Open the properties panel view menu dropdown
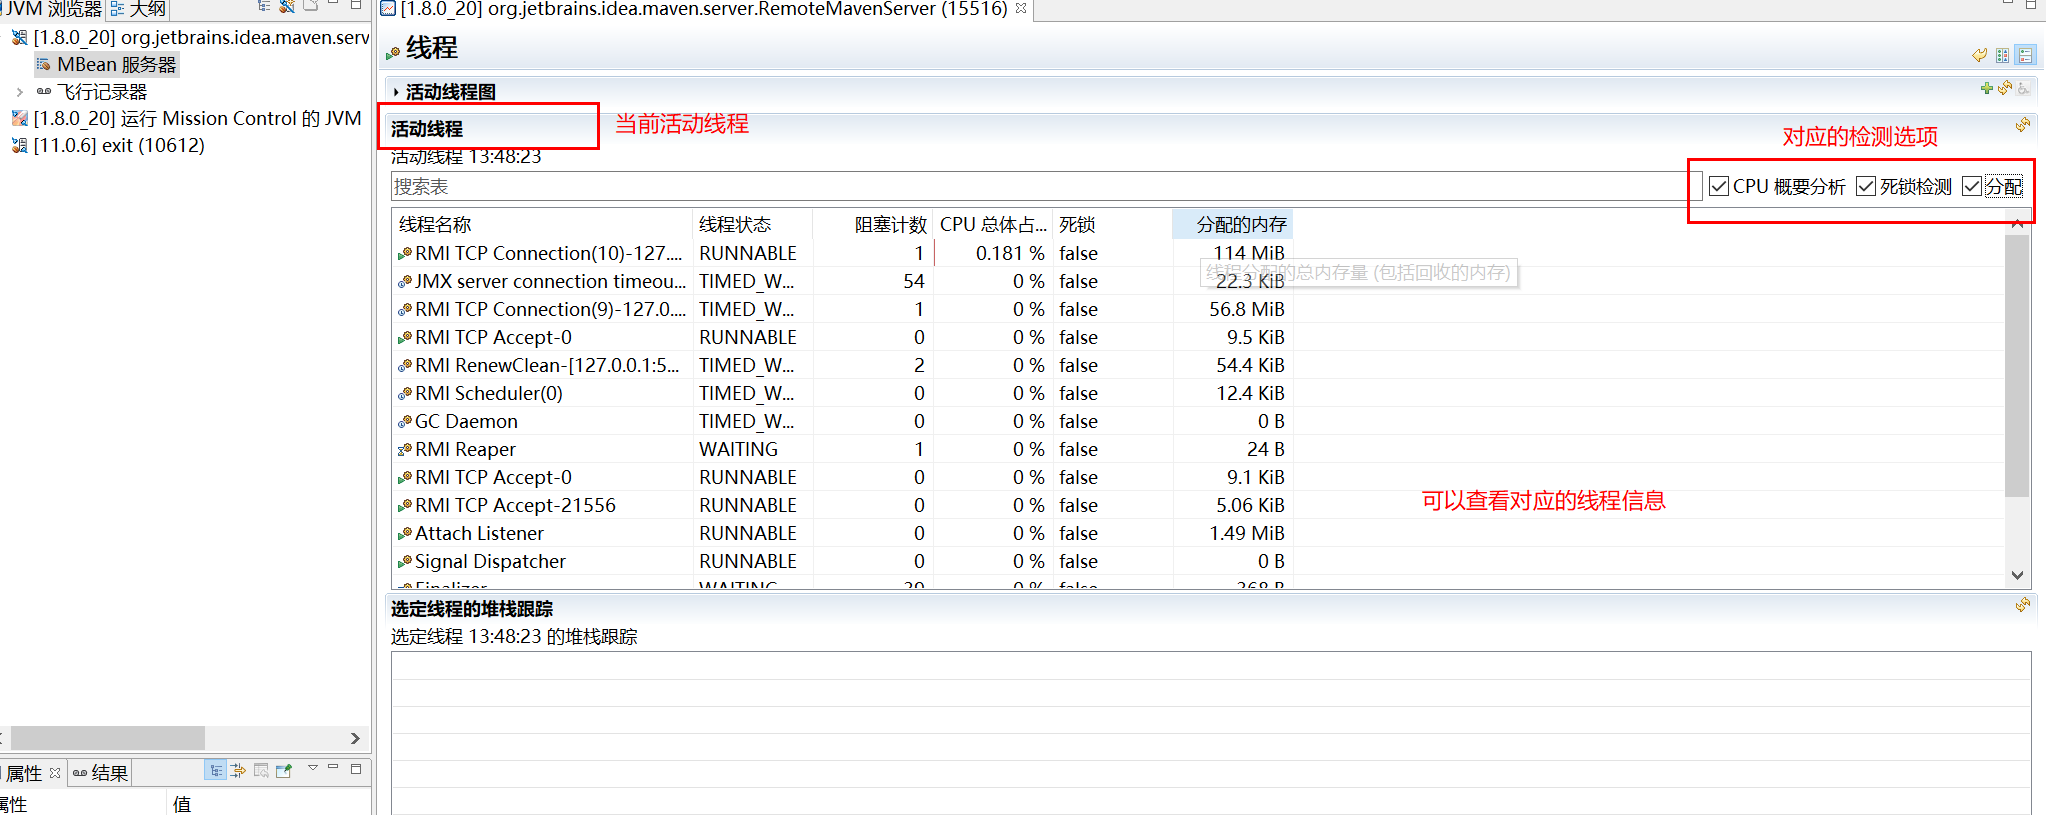Viewport: 2046px width, 815px height. [313, 768]
